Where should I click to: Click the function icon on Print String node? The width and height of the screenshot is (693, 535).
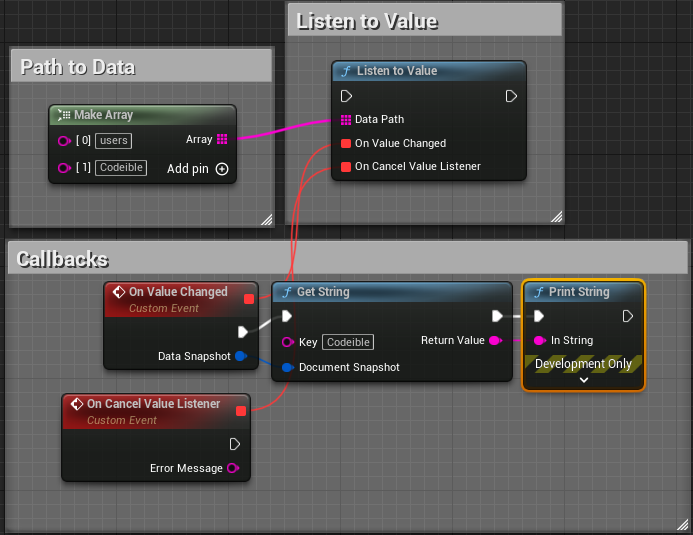pyautogui.click(x=539, y=292)
